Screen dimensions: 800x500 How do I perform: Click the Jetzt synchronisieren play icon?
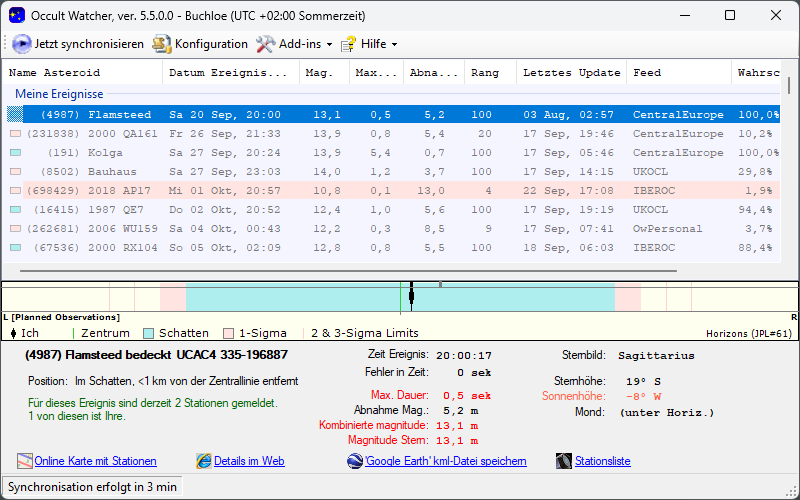pos(21,44)
